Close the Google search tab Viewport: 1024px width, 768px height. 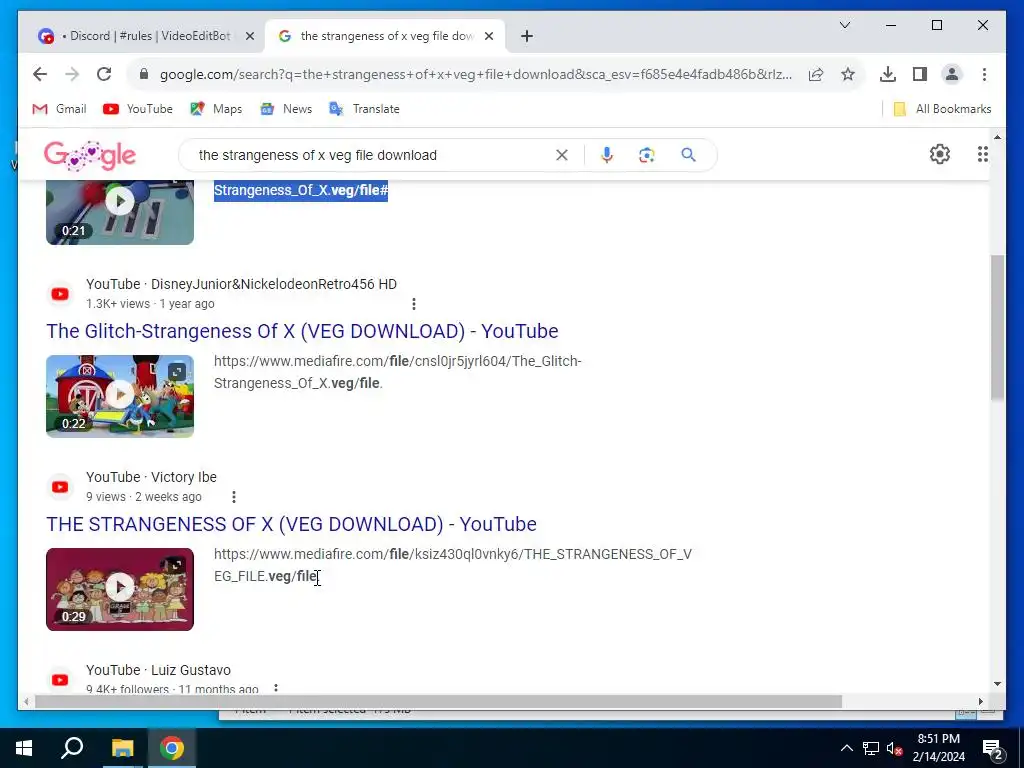click(x=488, y=37)
